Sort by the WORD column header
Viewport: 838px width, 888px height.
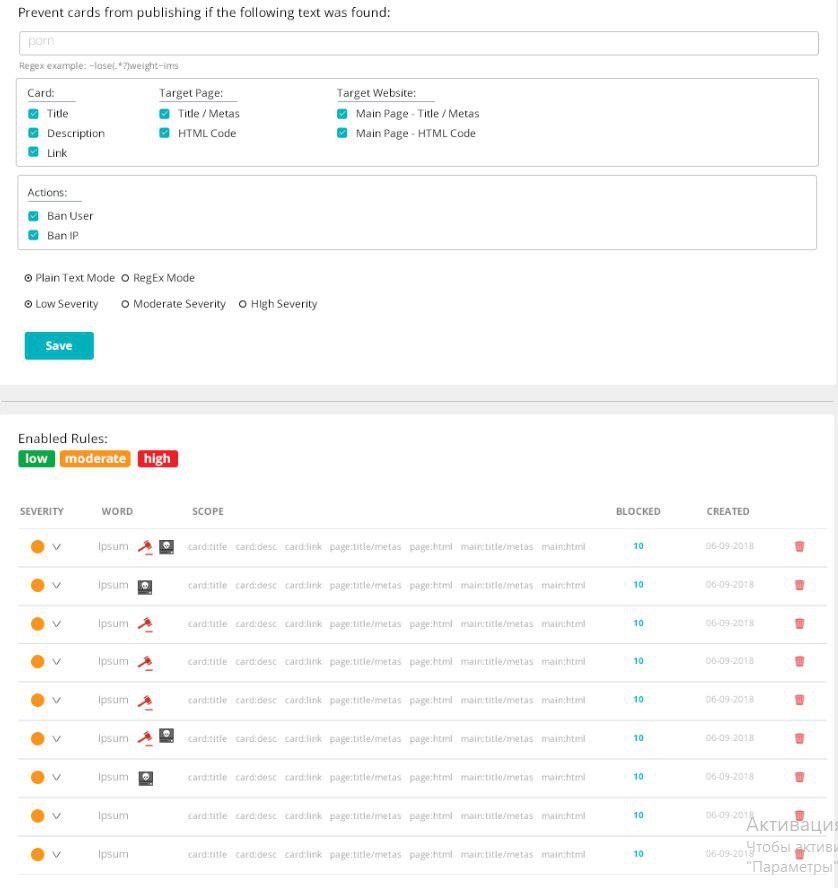click(117, 511)
